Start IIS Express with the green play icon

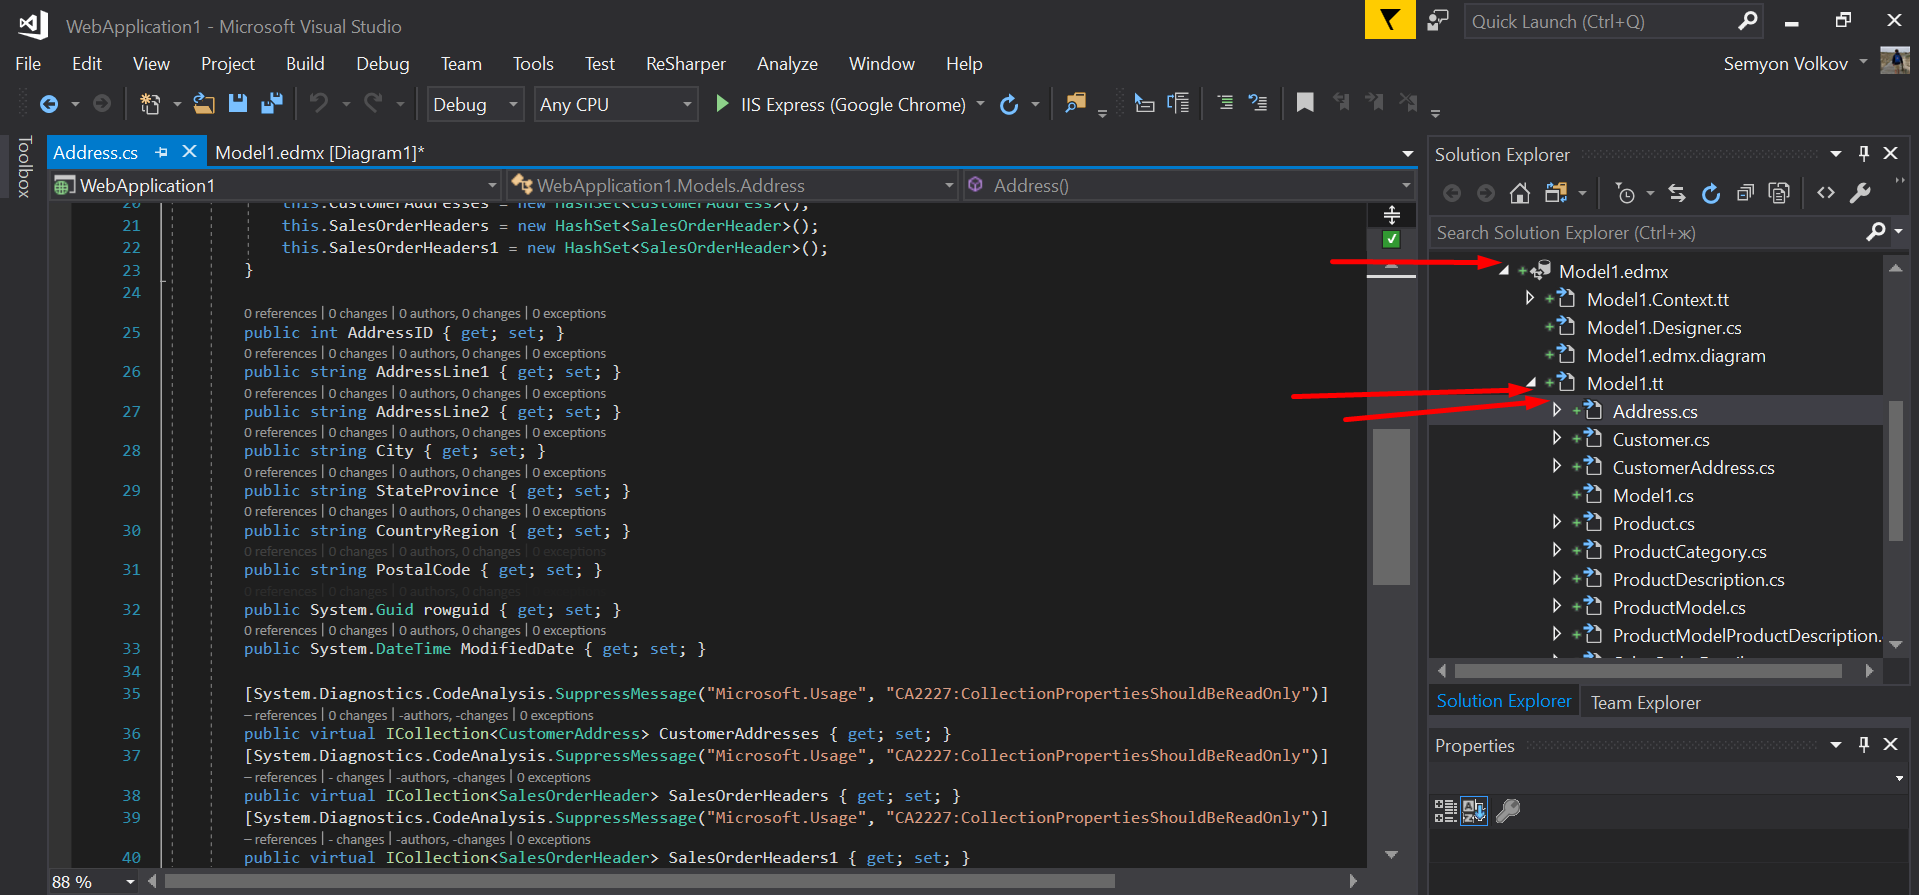coord(722,104)
